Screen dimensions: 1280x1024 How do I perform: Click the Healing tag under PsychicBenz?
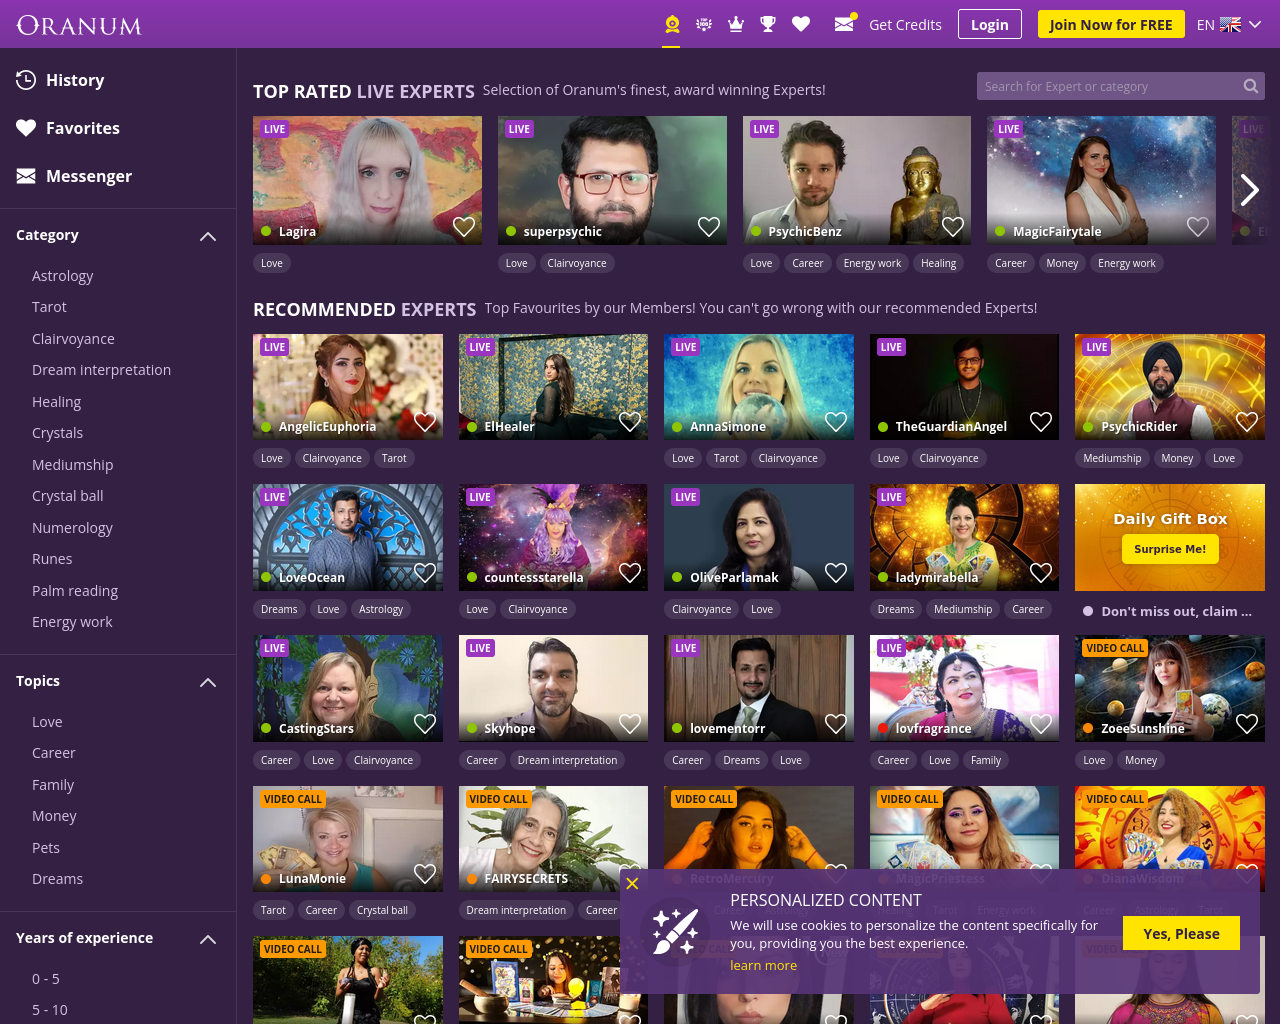click(939, 263)
